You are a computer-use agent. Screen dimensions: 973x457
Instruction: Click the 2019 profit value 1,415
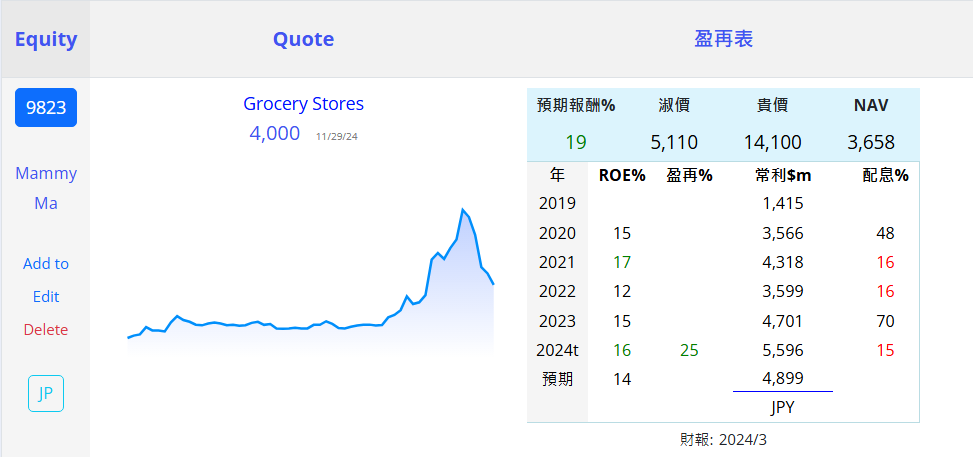click(x=783, y=203)
